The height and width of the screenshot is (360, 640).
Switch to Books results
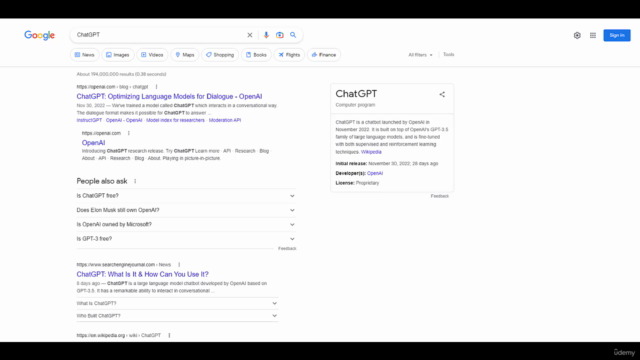256,55
